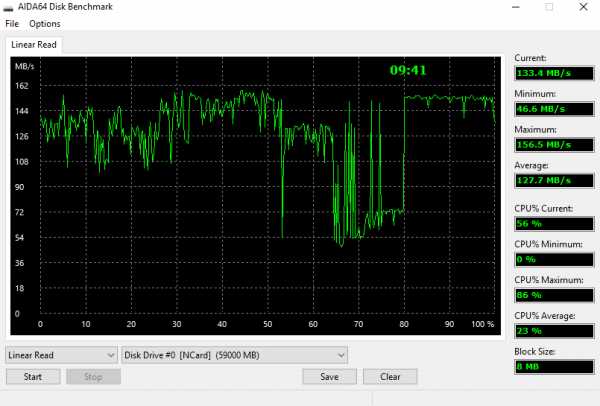Screen dimensions: 600x406
Task: Click the Current 133.4 MB/s value field
Action: [554, 73]
